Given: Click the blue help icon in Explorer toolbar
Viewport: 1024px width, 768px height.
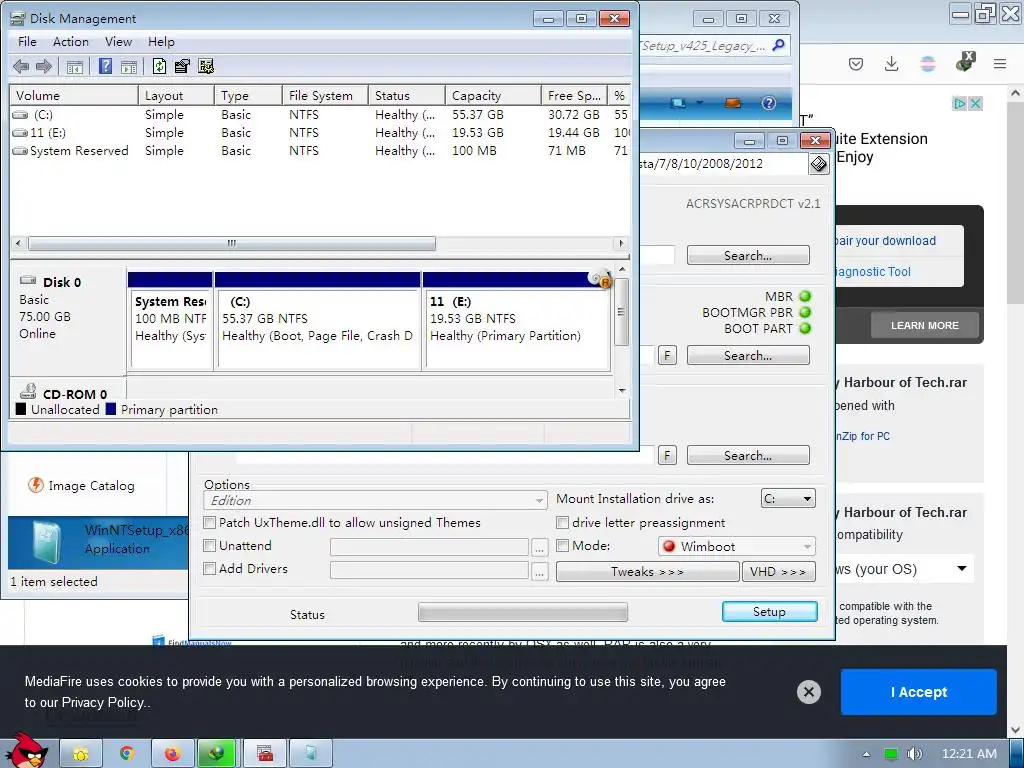Looking at the screenshot, I should 769,103.
